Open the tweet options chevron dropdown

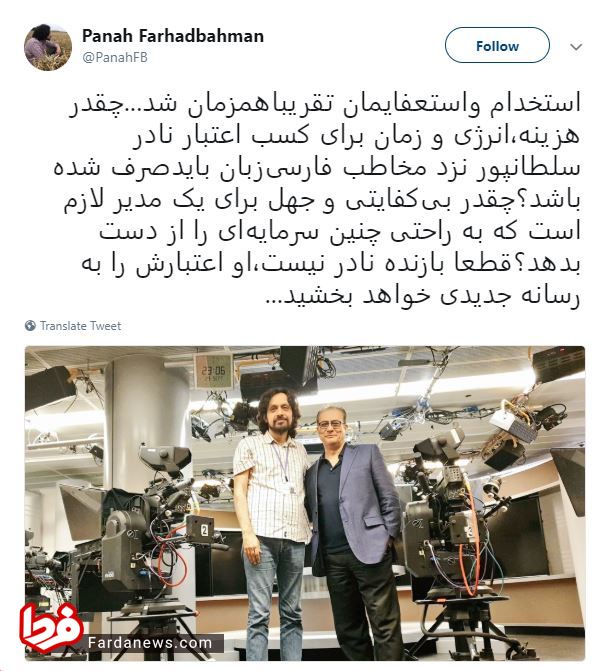(576, 47)
